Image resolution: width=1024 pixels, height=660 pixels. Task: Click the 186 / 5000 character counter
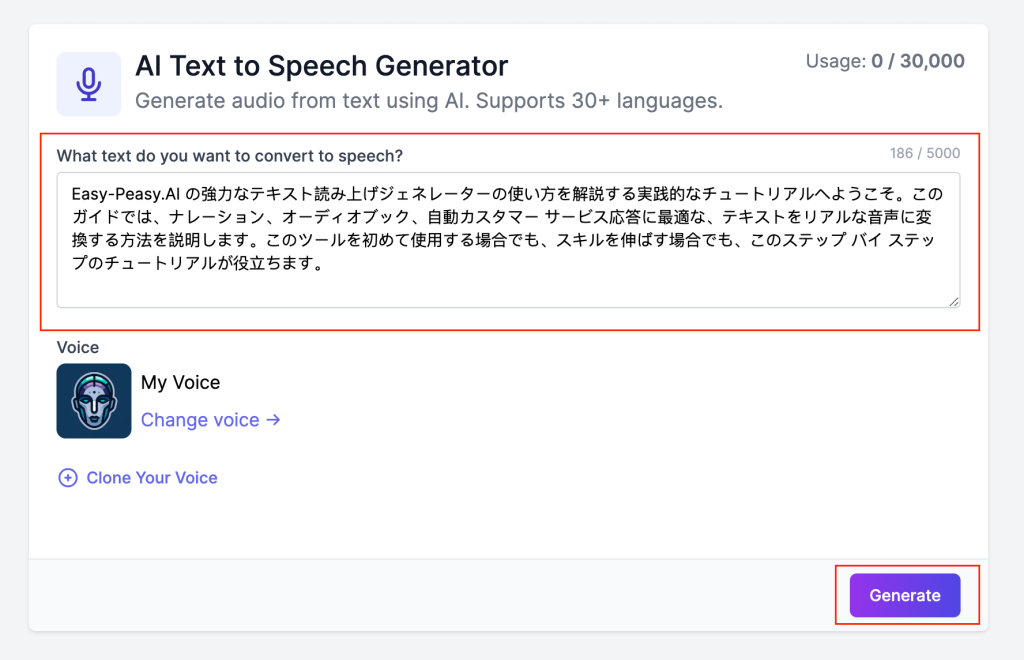(924, 154)
